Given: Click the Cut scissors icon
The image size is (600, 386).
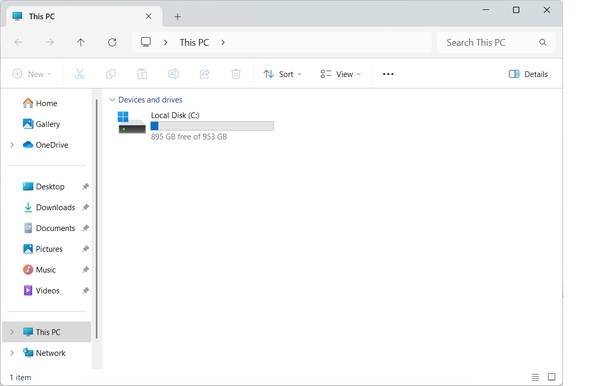Looking at the screenshot, I should pos(79,74).
